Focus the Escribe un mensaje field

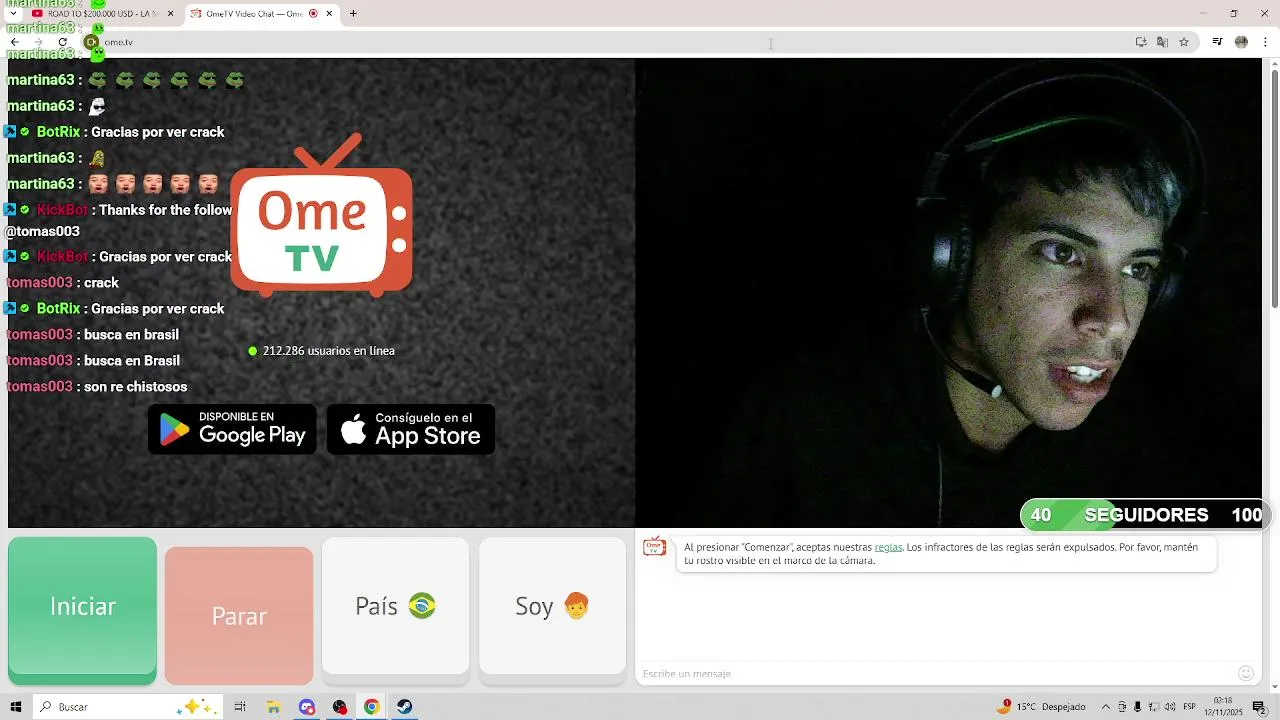(x=935, y=674)
